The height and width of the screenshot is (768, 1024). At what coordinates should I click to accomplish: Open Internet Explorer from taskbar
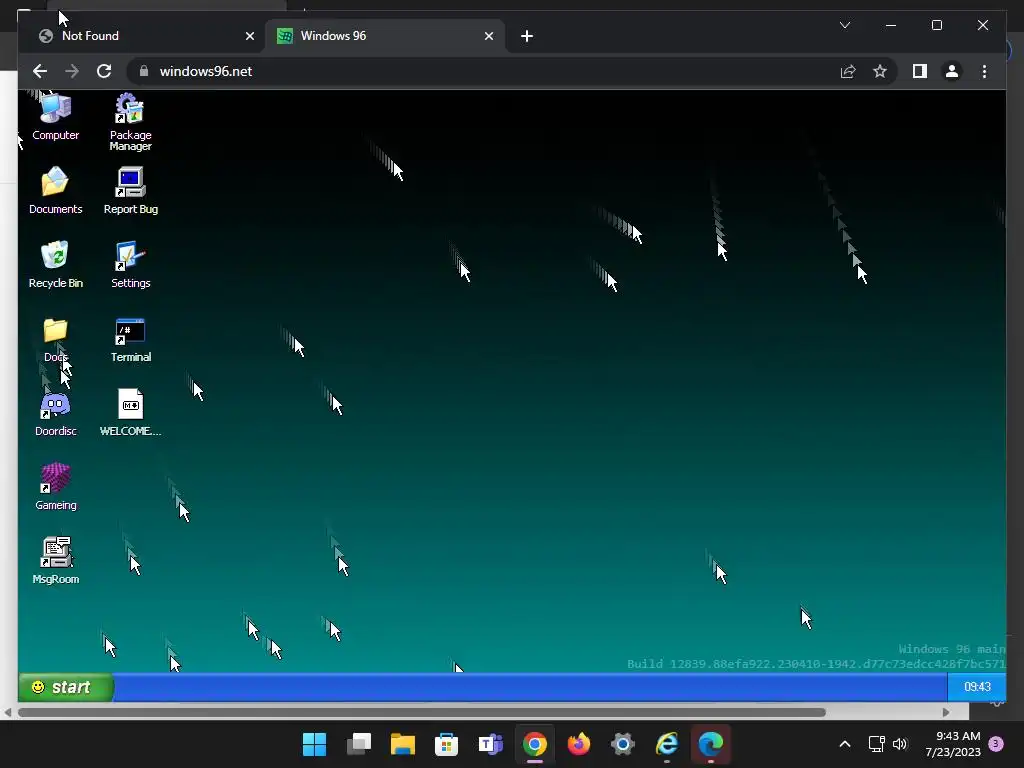click(x=667, y=744)
